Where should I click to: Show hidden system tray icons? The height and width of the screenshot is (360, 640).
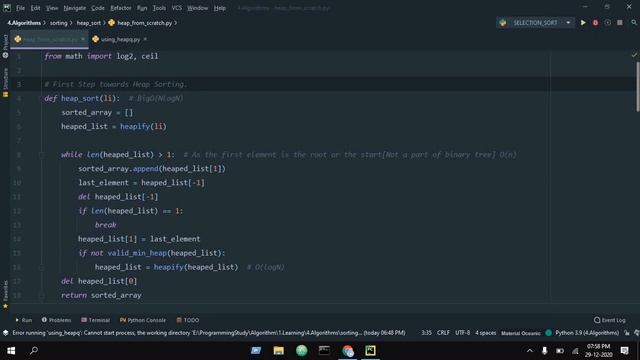click(x=529, y=351)
